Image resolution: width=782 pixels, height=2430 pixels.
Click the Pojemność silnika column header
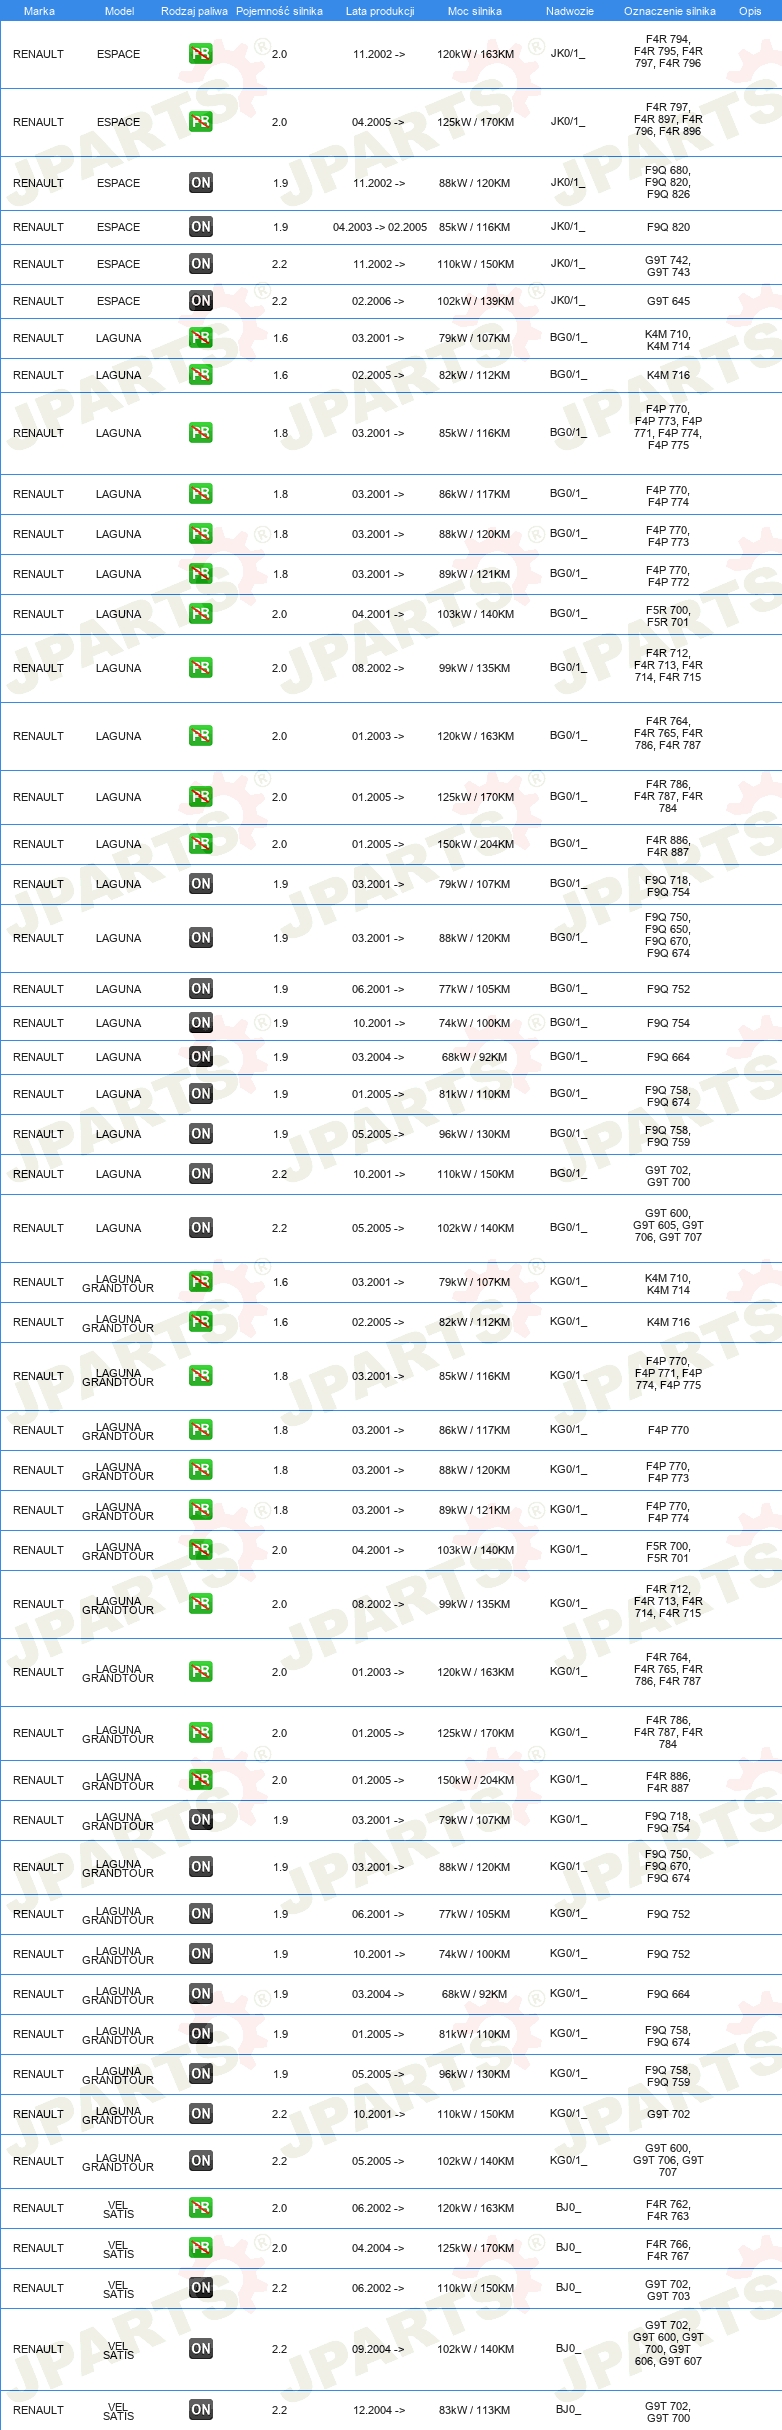click(279, 11)
